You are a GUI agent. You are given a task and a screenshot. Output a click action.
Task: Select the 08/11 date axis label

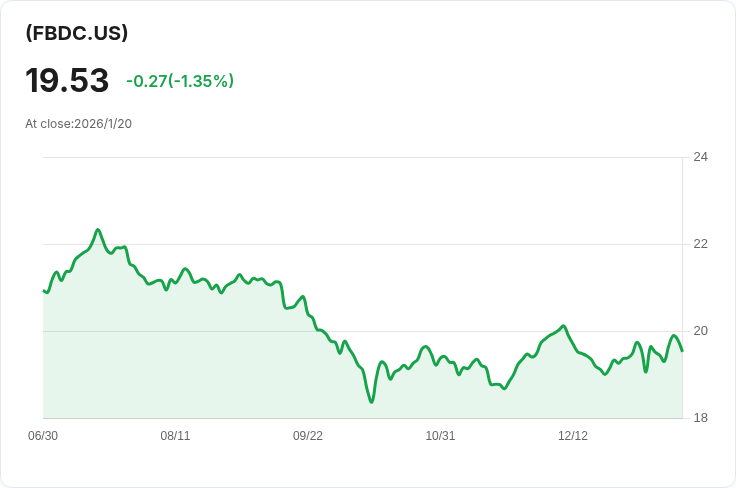coord(175,436)
